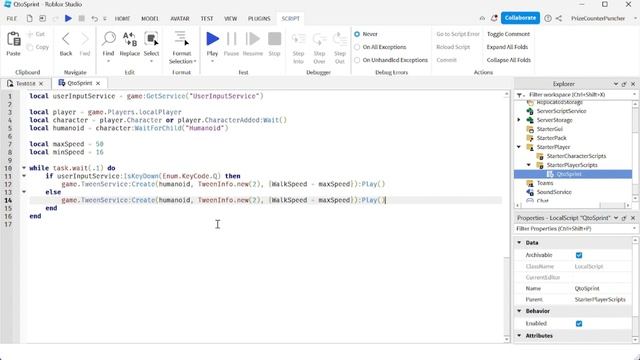640x360 pixels.
Task: Switch to the HOME ribbon tab
Action: (122, 19)
